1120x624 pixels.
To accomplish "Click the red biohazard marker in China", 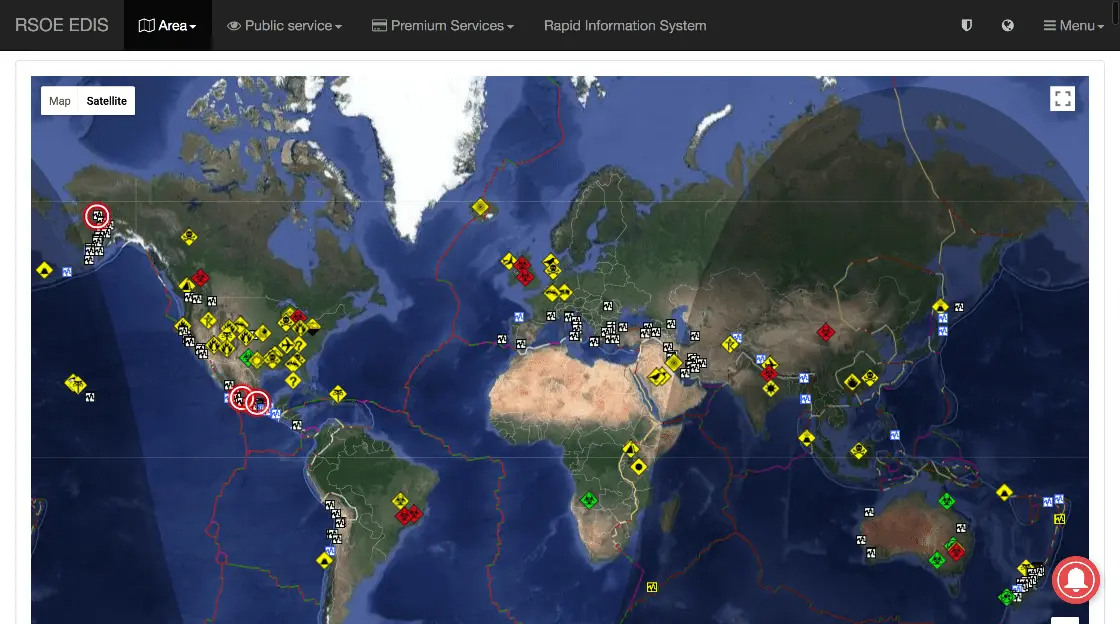I will pos(825,332).
